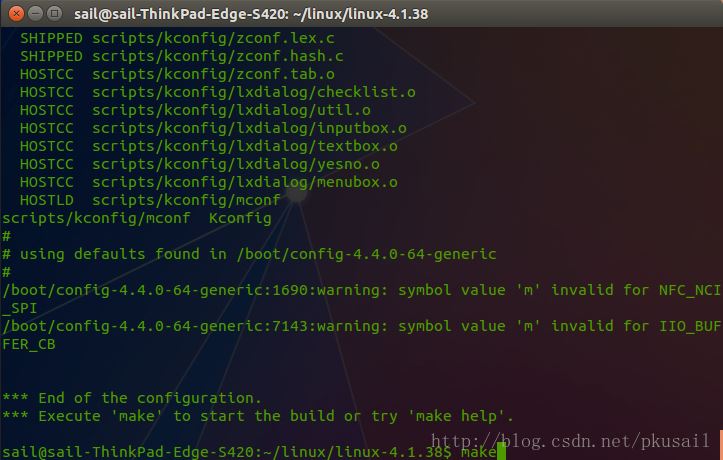Click the terminal title bar text
The width and height of the screenshot is (723, 460).
tap(251, 14)
